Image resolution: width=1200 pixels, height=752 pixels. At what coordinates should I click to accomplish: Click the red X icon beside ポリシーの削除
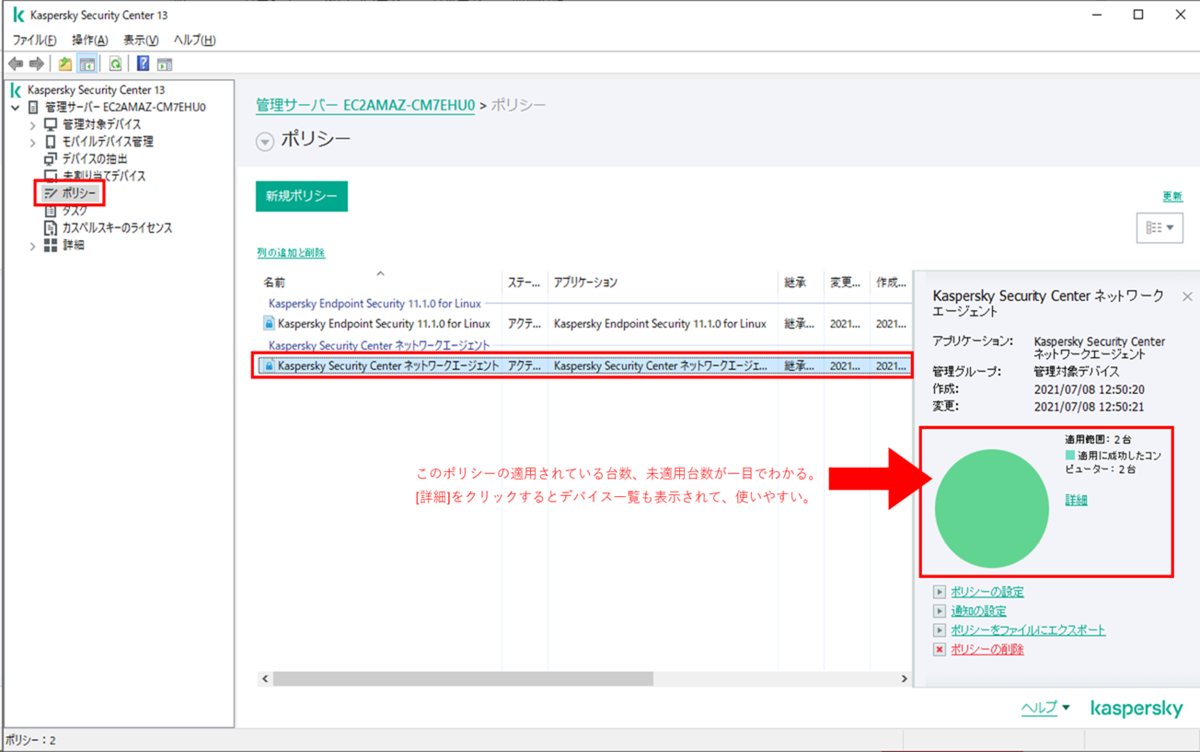(x=939, y=649)
